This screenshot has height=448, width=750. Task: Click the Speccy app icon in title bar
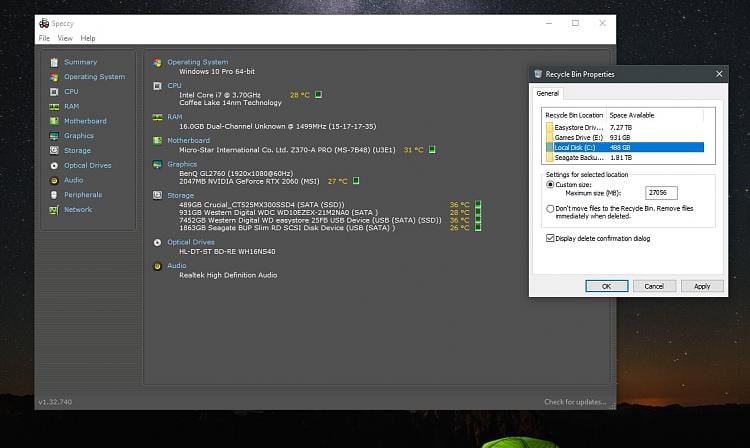pos(44,23)
